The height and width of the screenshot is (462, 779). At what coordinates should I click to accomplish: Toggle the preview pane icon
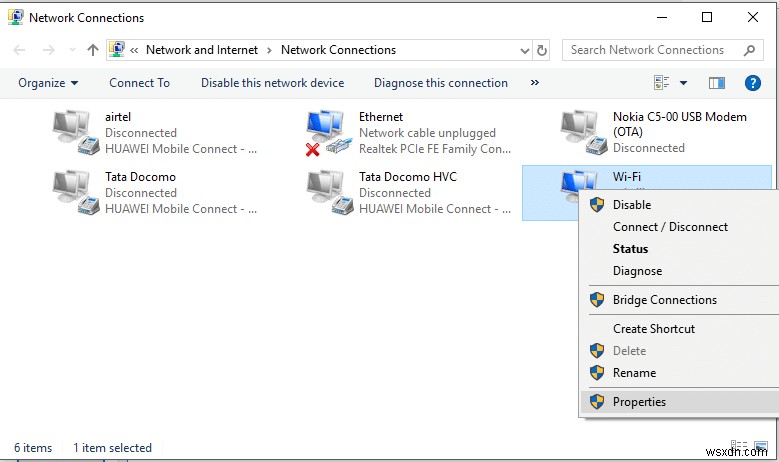pos(716,83)
